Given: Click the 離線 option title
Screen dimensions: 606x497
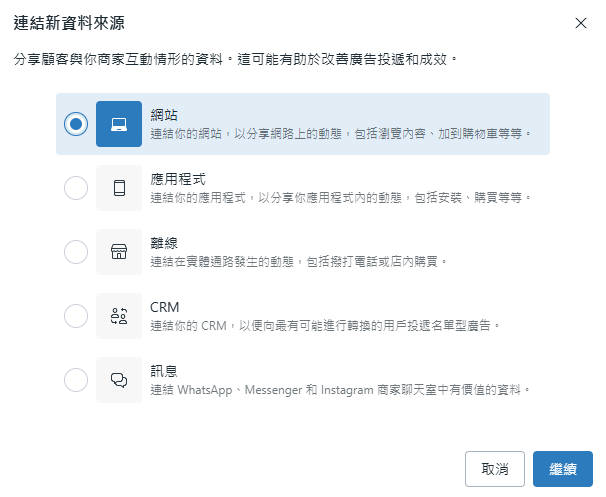Looking at the screenshot, I should 164,243.
